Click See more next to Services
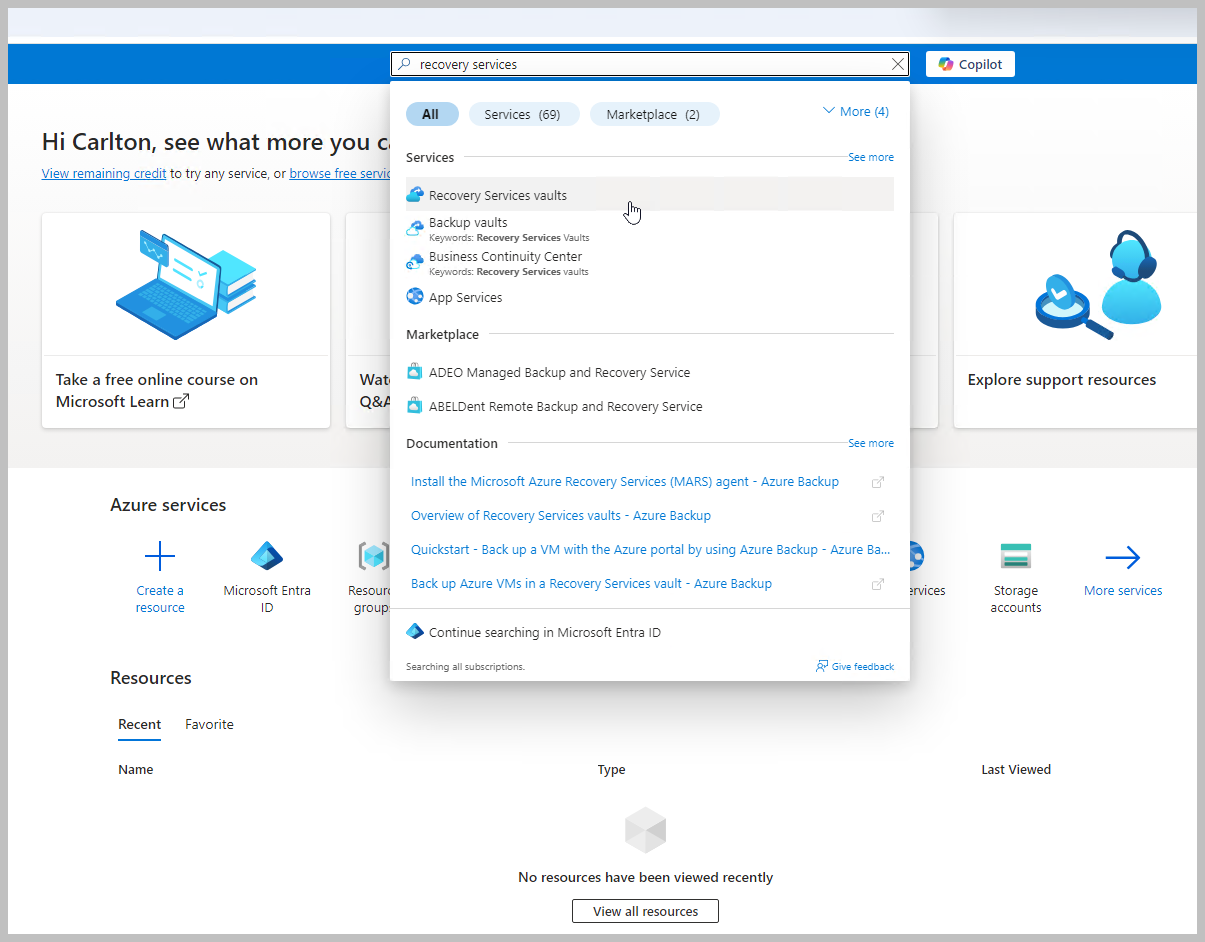 [x=871, y=157]
